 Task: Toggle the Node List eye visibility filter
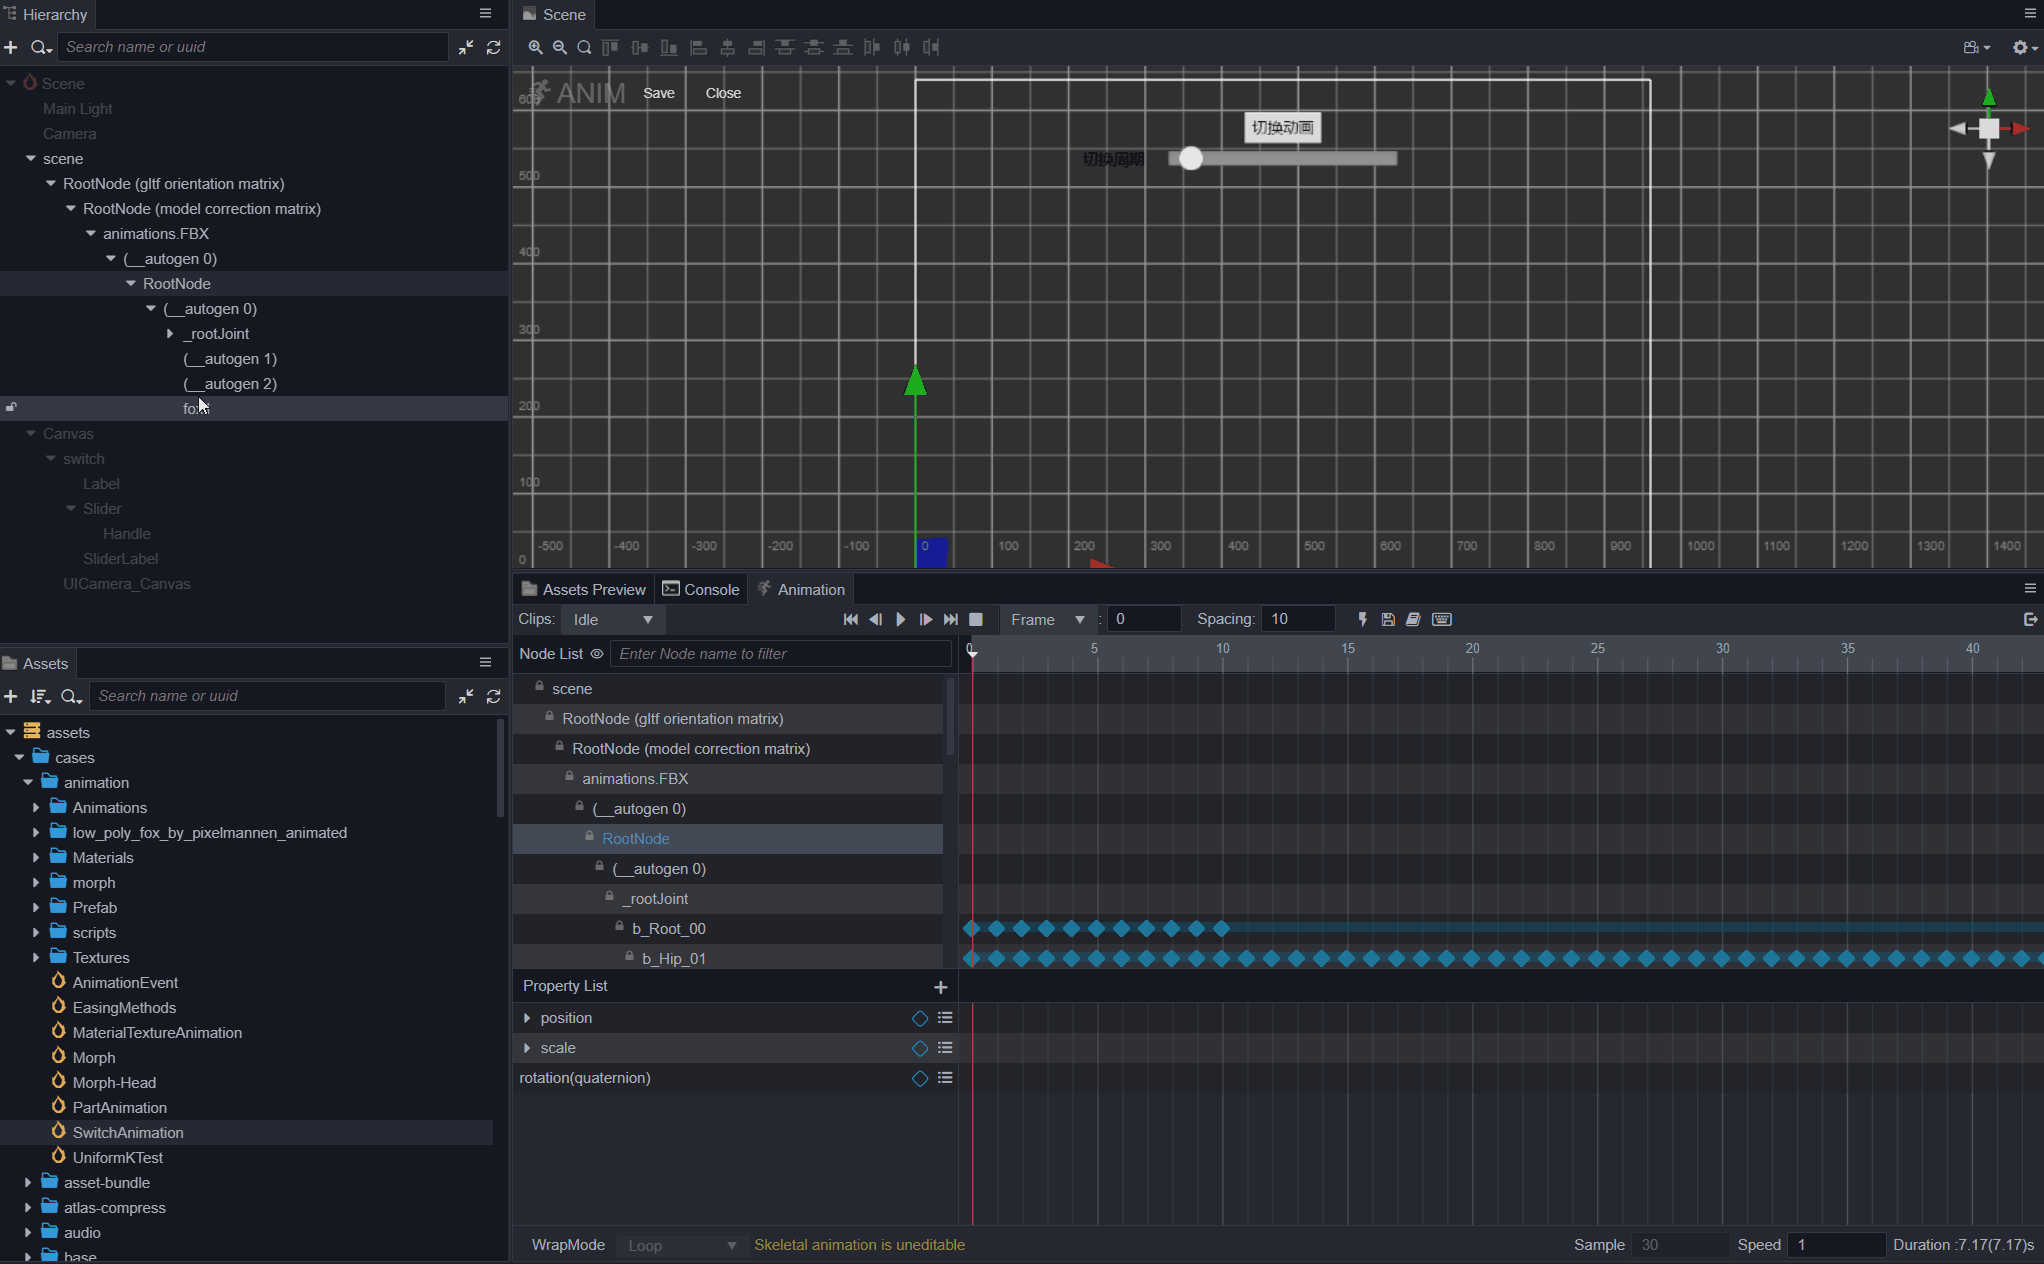pos(597,654)
